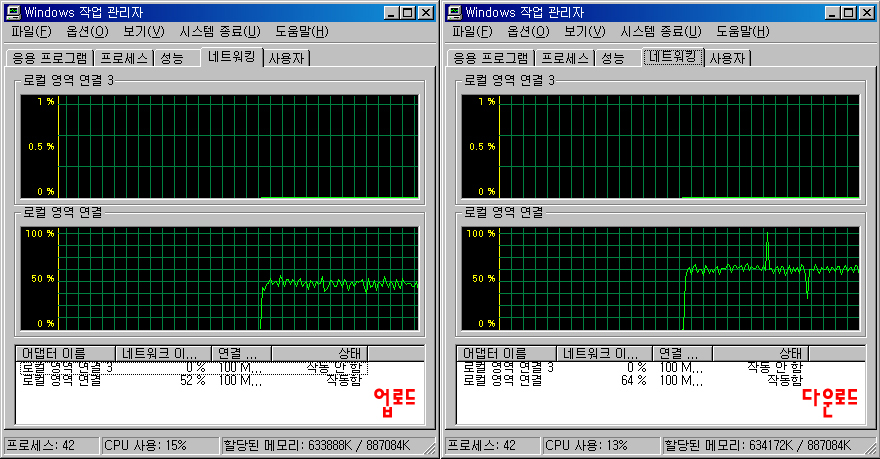Image resolution: width=880 pixels, height=459 pixels.
Task: Maximize the right Task Manager window
Action: click(849, 12)
